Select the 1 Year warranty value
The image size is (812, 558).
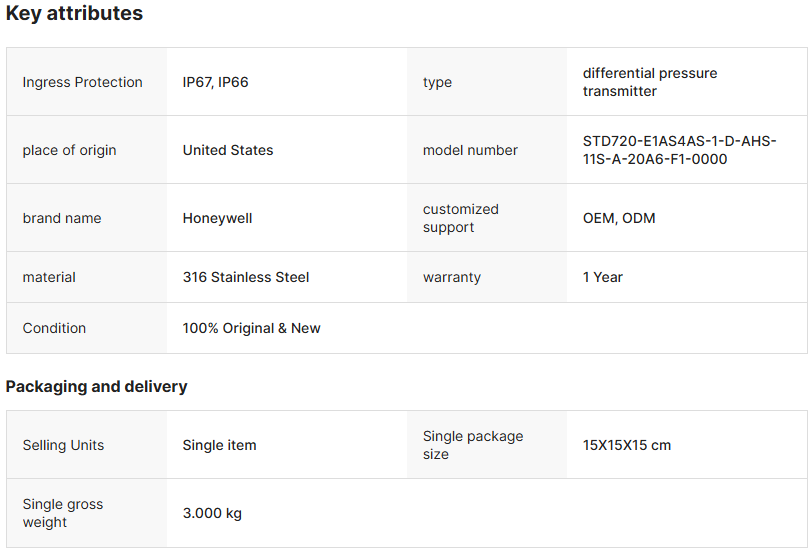(x=602, y=277)
